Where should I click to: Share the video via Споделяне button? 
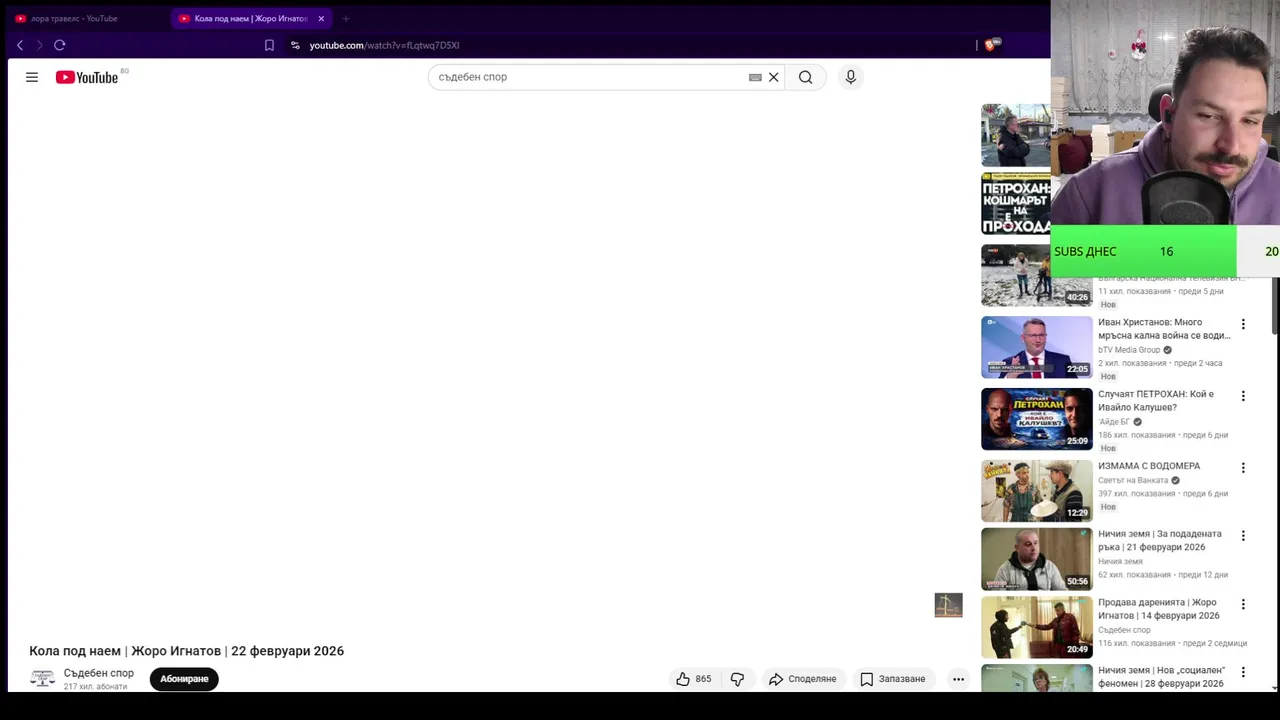coord(802,679)
